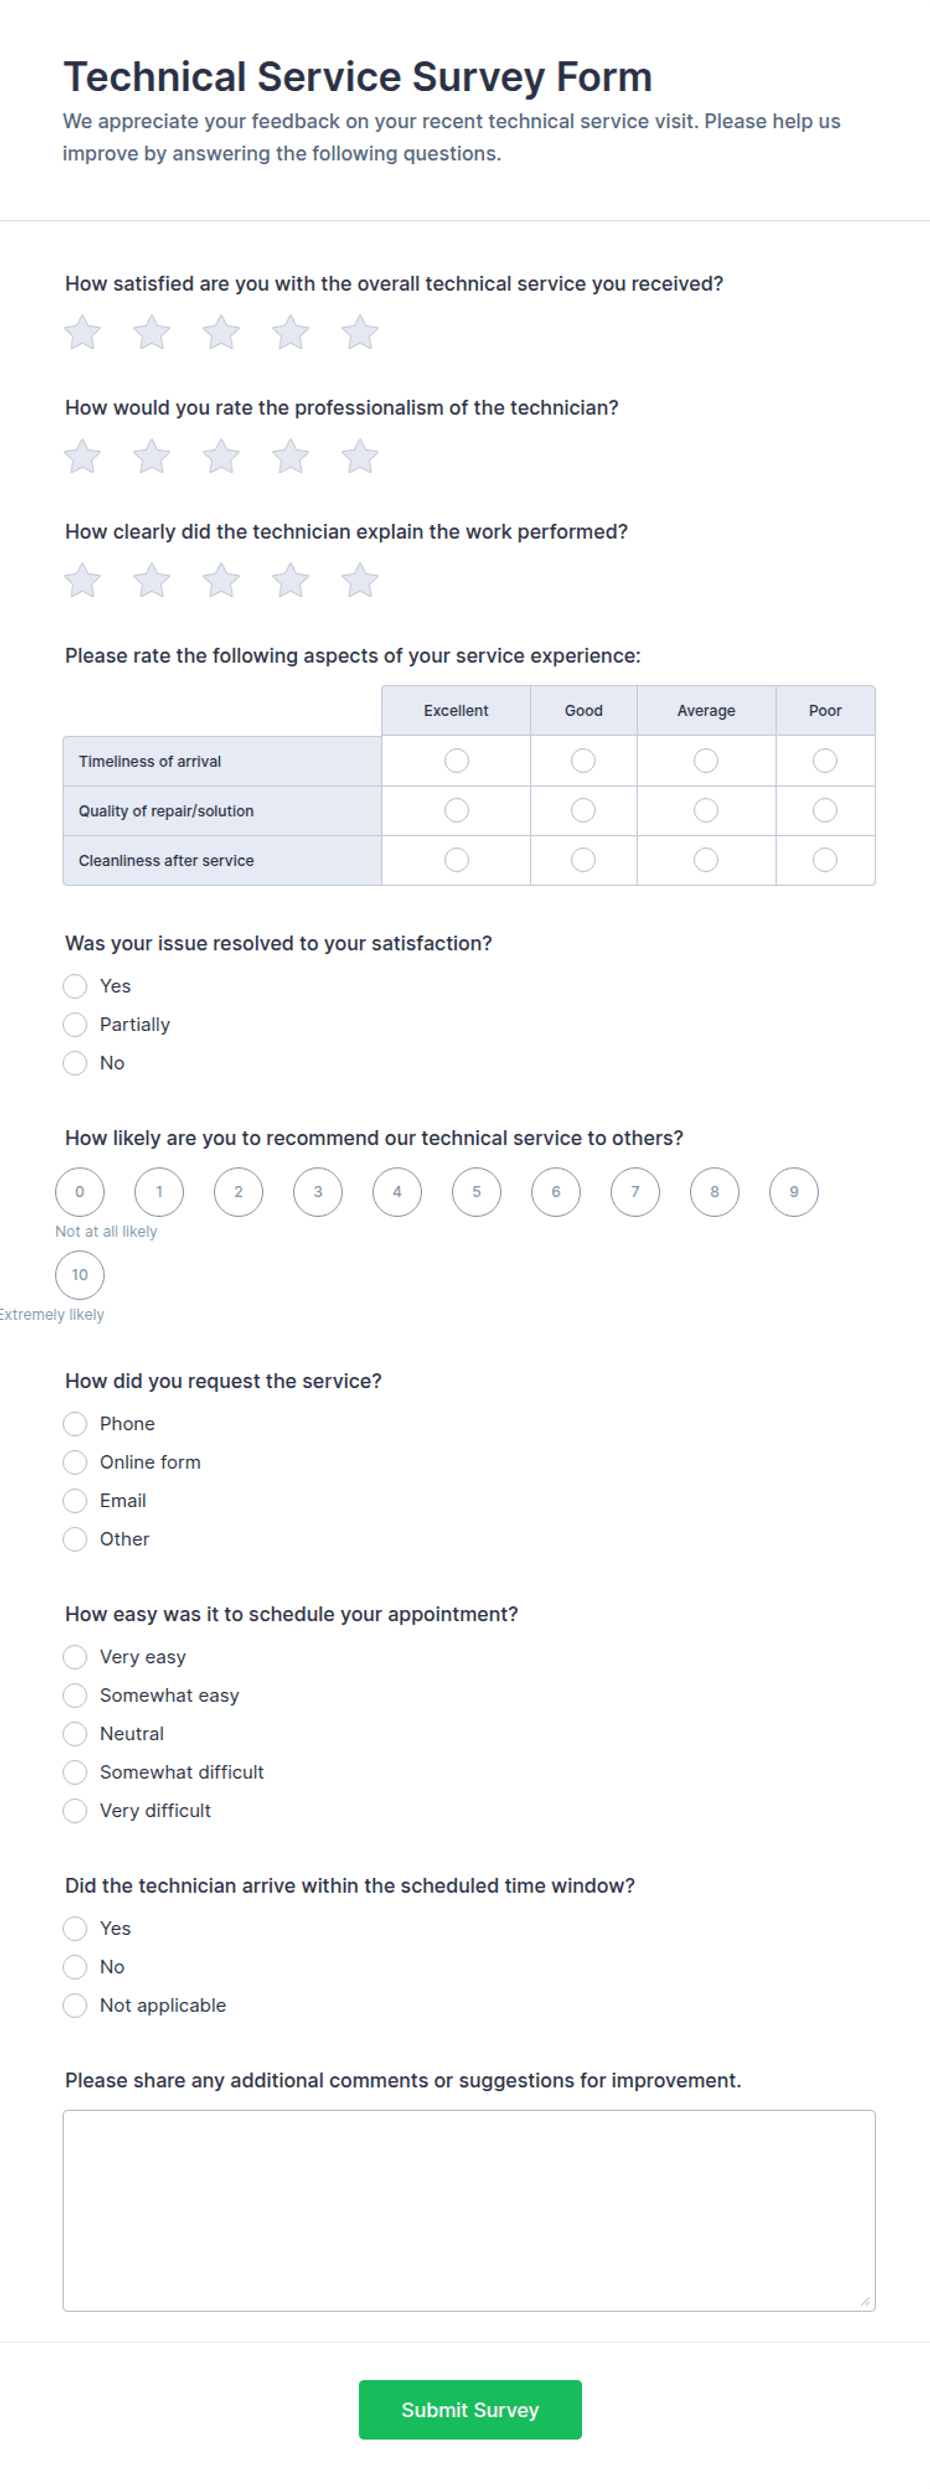The height and width of the screenshot is (2489, 930).
Task: Select Not applicable for scheduled time window
Action: click(75, 2006)
